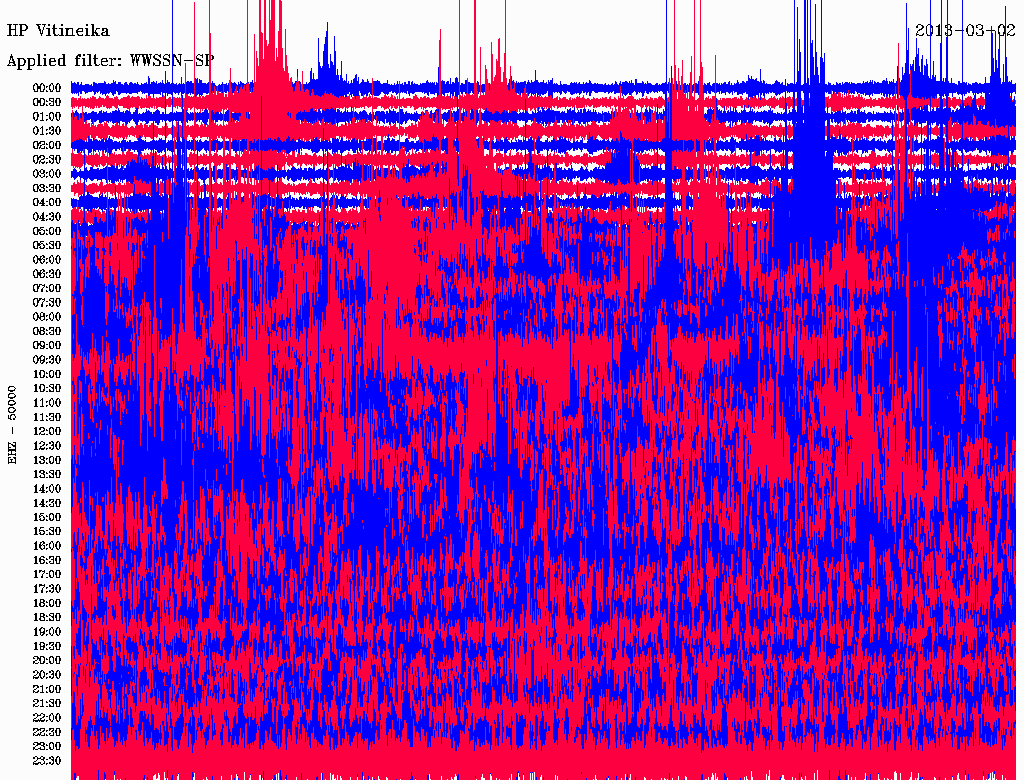Click the 06:00 time label
The height and width of the screenshot is (780, 1024).
tap(47, 259)
